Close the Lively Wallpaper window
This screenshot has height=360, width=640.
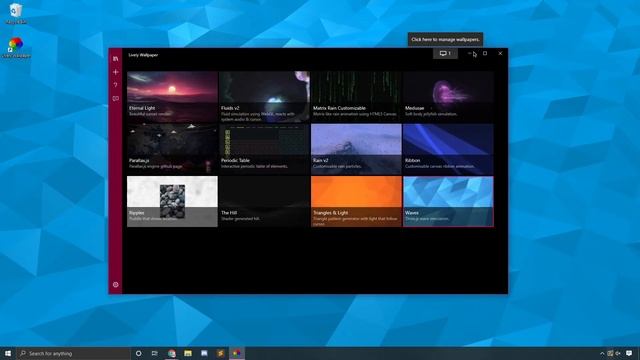(500, 53)
